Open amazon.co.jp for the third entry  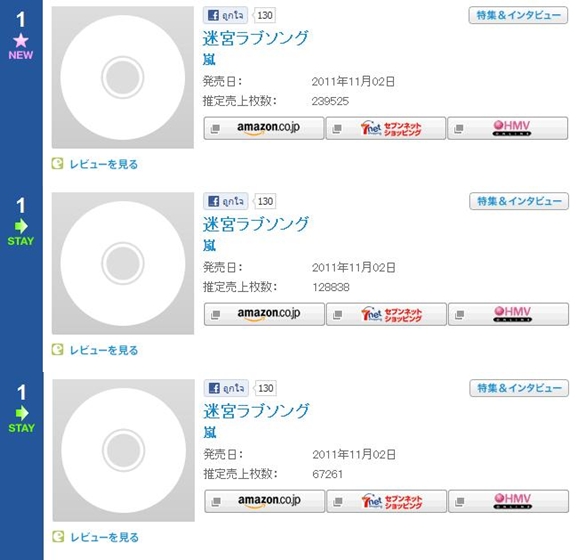[x=265, y=501]
